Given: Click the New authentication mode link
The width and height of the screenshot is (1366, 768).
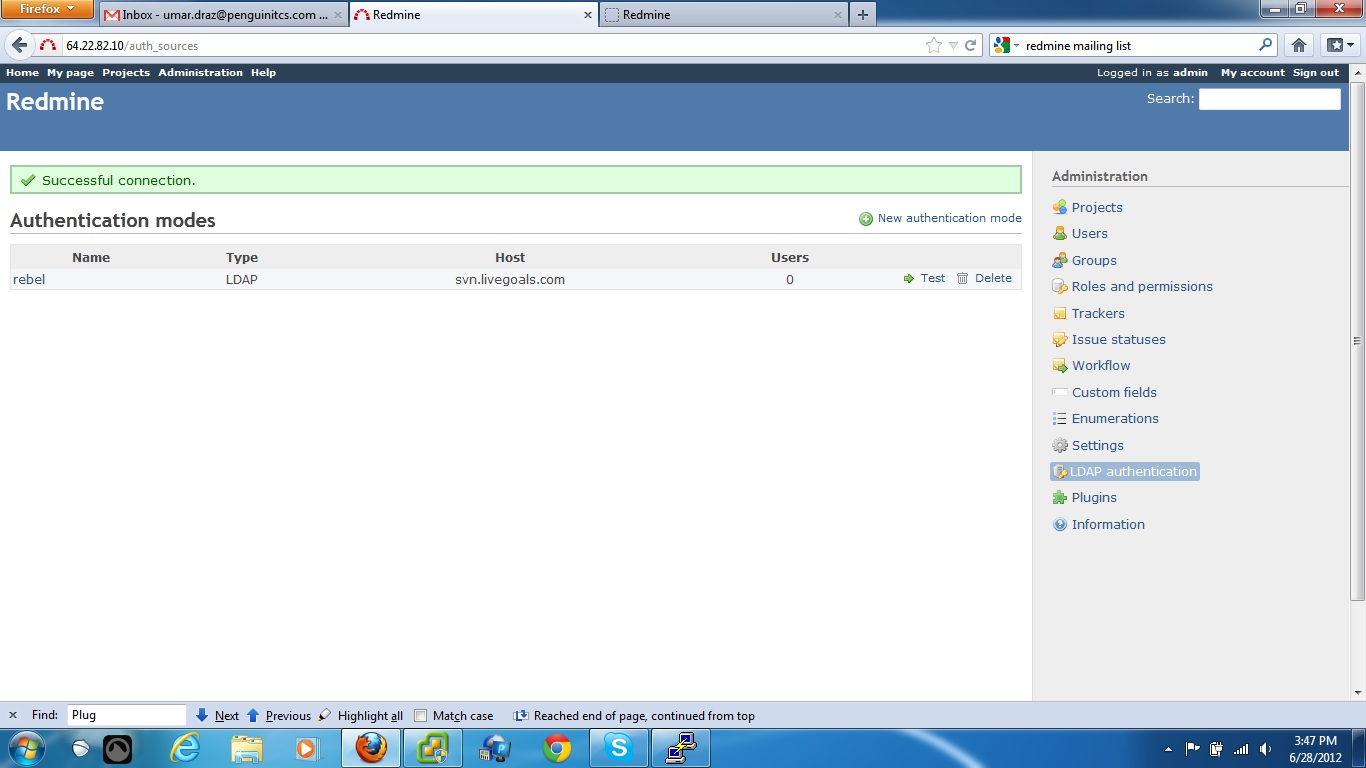Looking at the screenshot, I should tap(948, 218).
